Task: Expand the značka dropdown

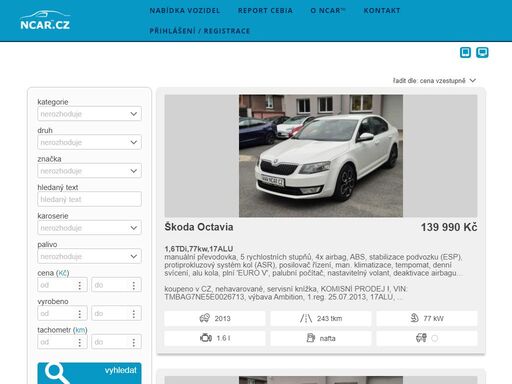Action: click(89, 171)
